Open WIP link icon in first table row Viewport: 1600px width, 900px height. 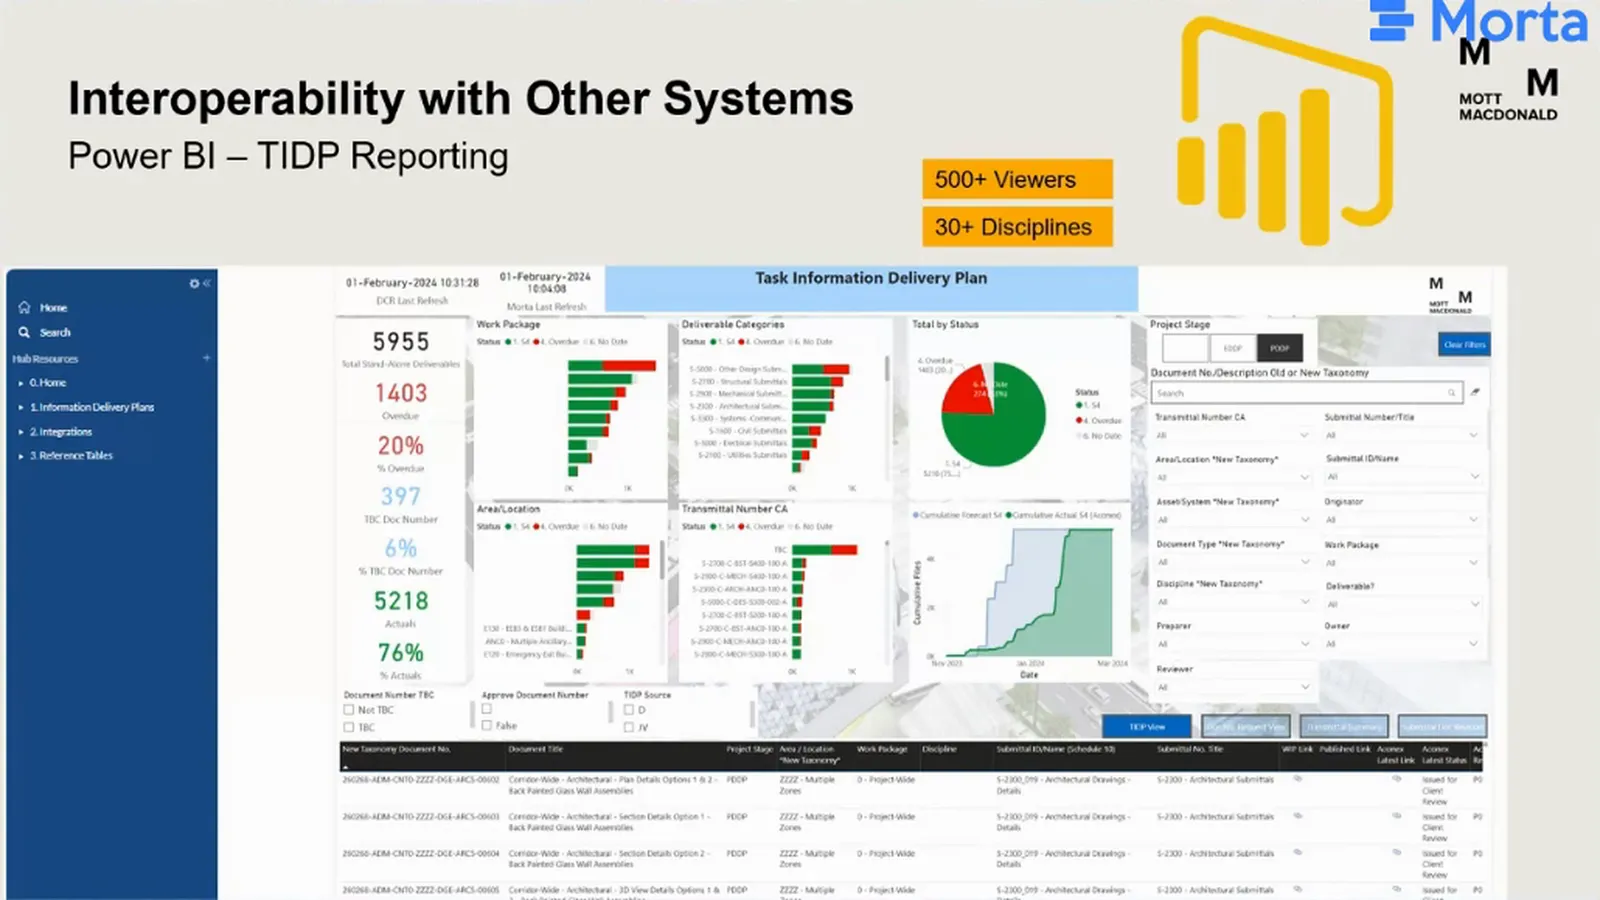(x=1297, y=779)
